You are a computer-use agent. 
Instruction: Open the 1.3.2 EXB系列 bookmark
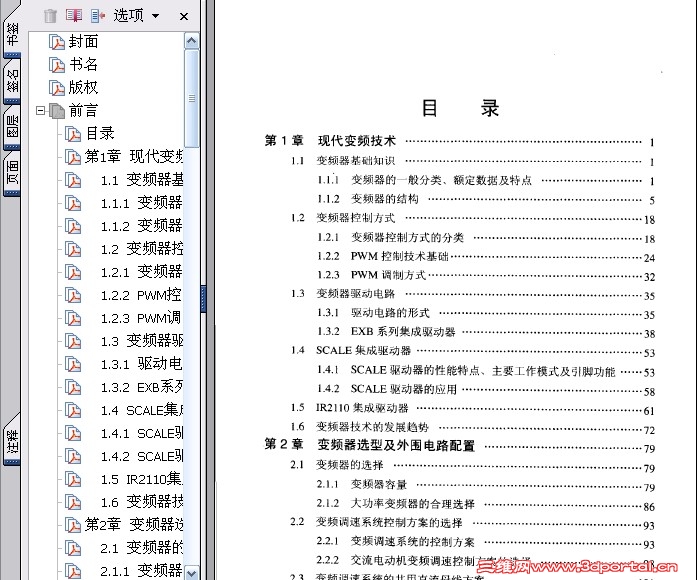coord(142,387)
